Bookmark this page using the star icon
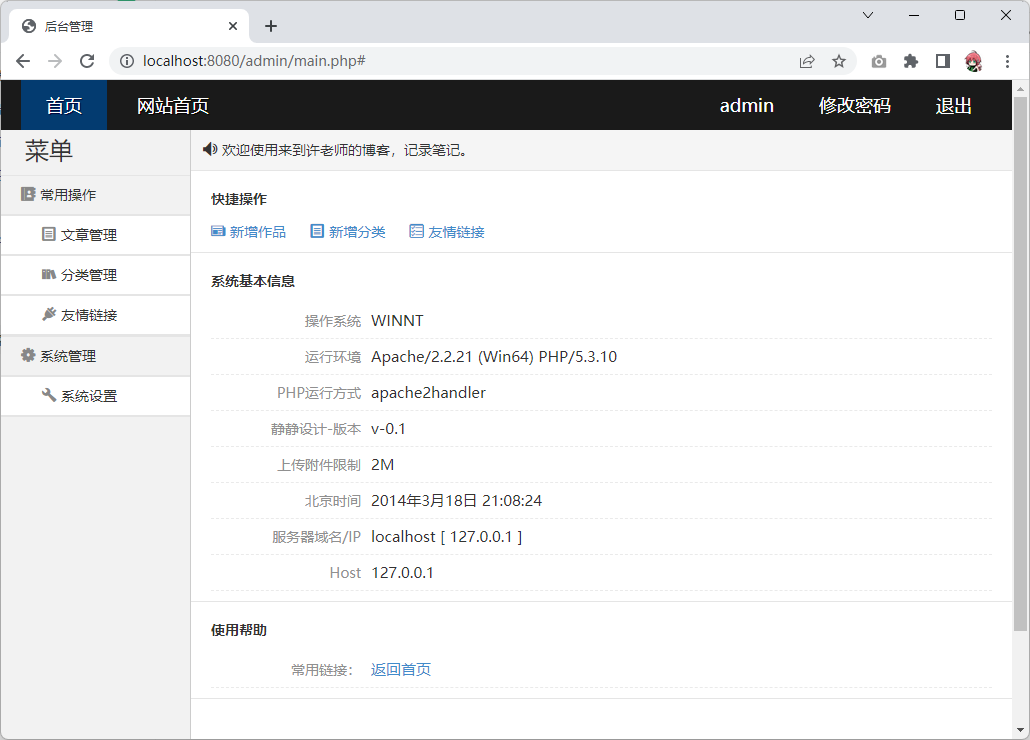This screenshot has width=1030, height=740. 839,61
